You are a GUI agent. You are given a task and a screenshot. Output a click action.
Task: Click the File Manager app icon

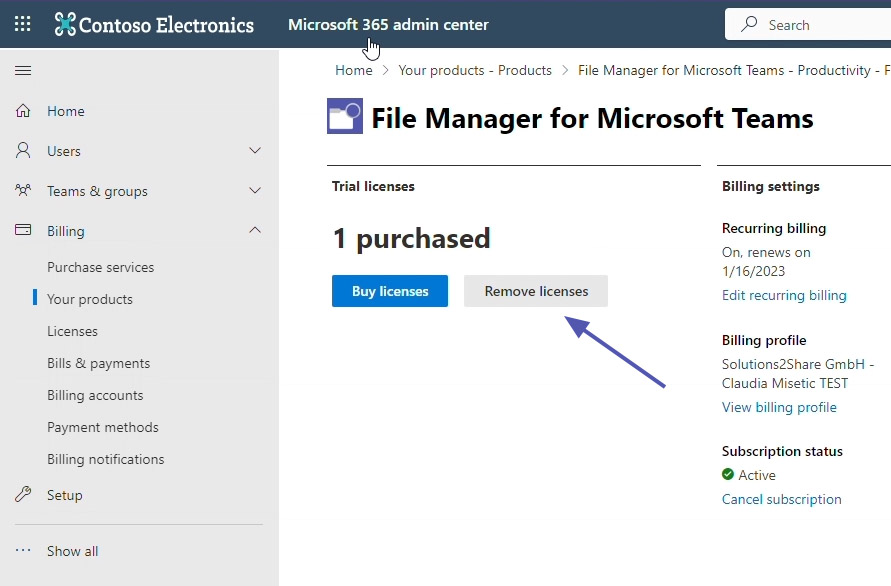point(345,116)
